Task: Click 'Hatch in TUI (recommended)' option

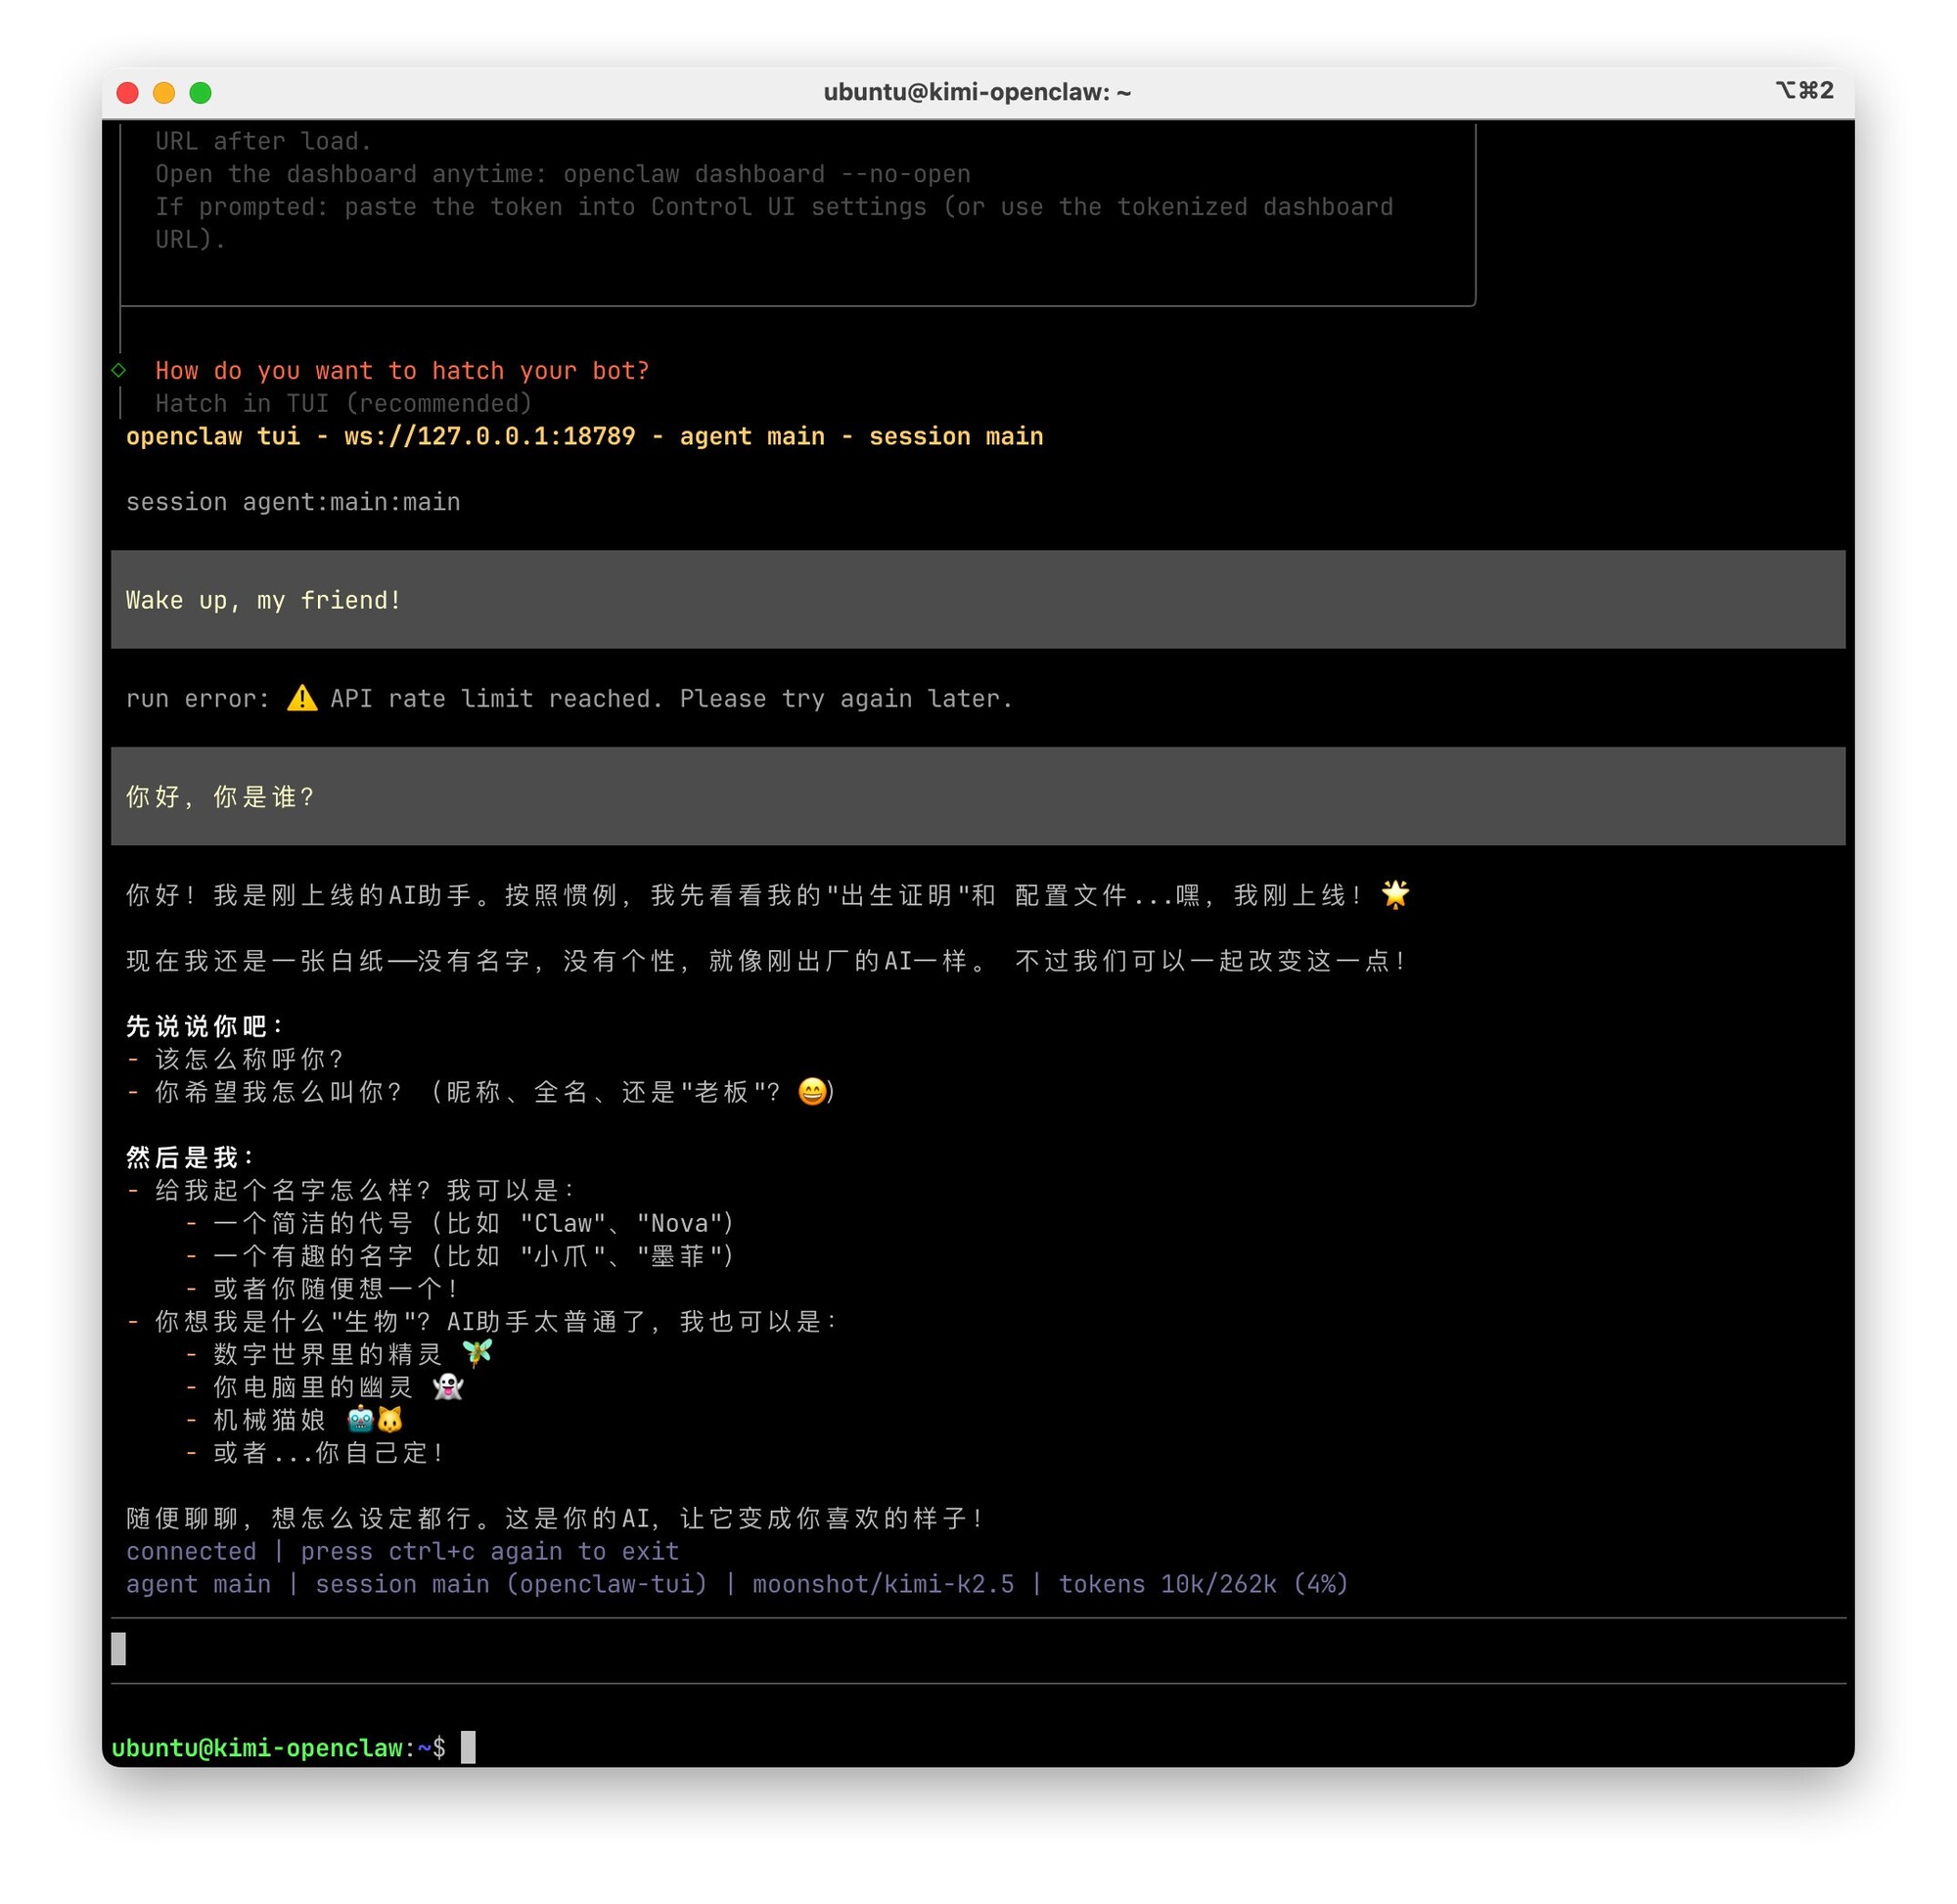Action: [343, 403]
